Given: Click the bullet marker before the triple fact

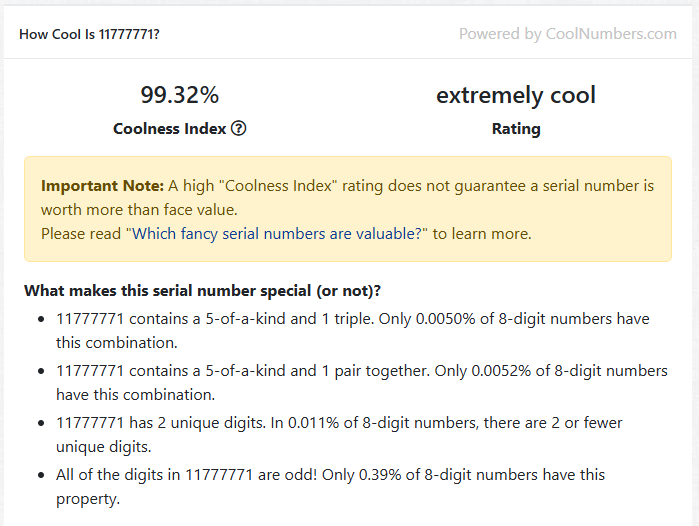Looking at the screenshot, I should [40, 319].
